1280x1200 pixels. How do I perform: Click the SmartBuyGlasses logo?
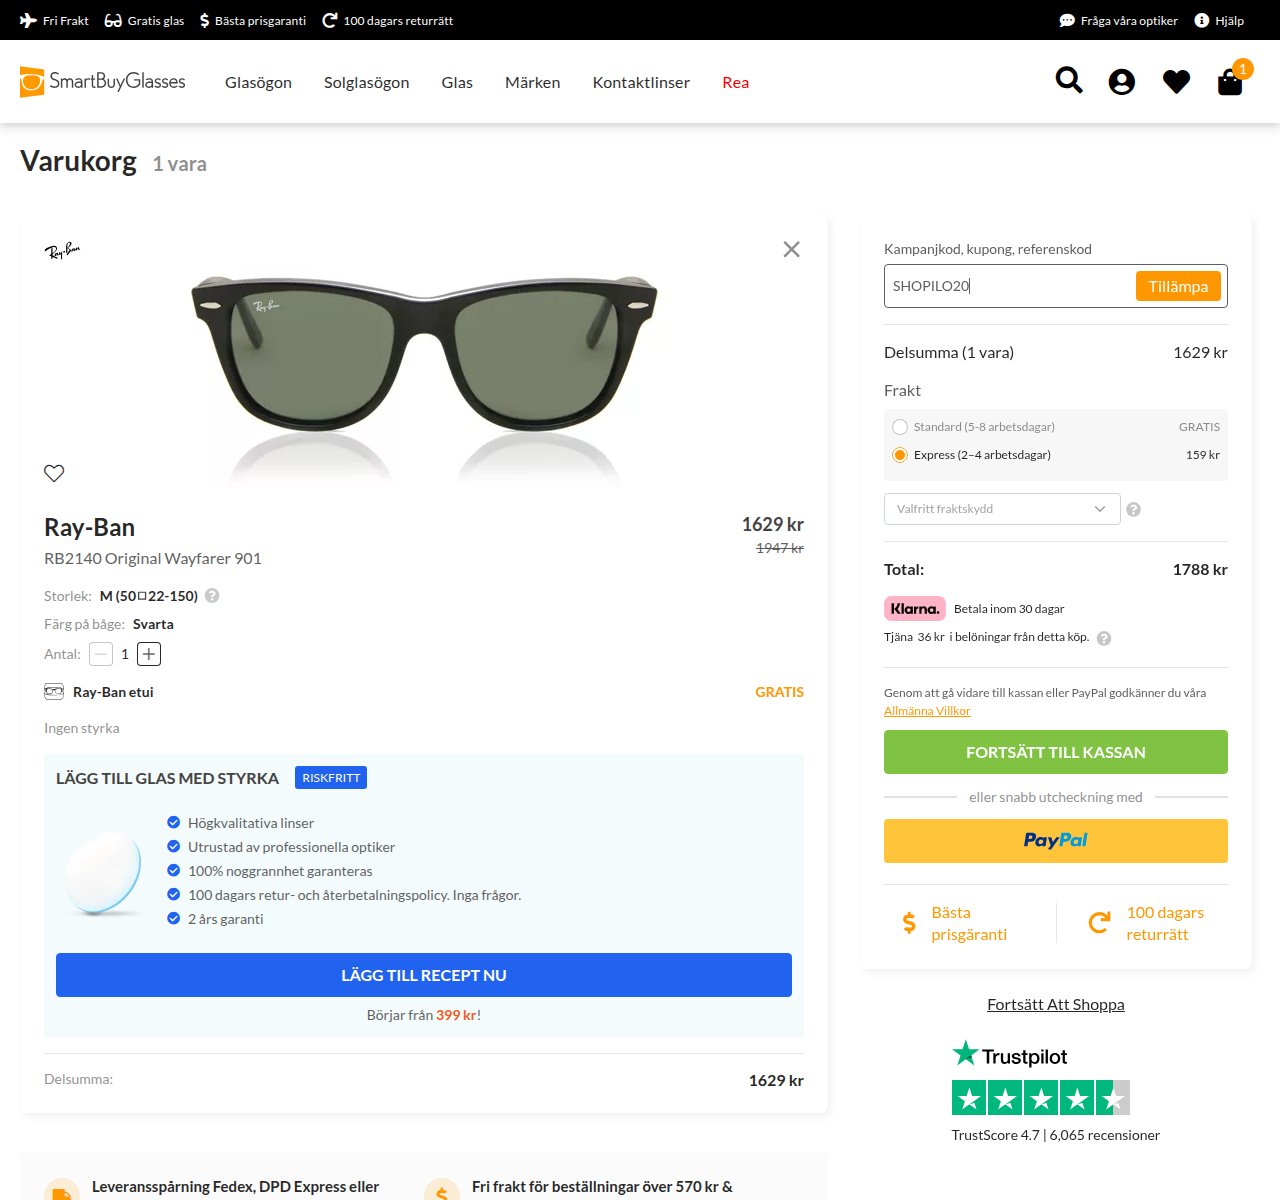pyautogui.click(x=103, y=82)
